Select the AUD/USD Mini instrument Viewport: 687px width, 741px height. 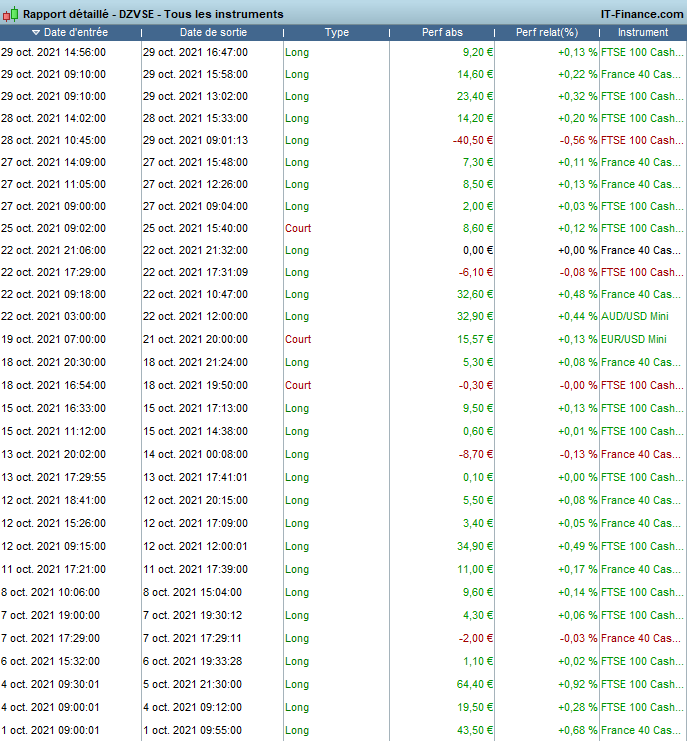point(635,316)
